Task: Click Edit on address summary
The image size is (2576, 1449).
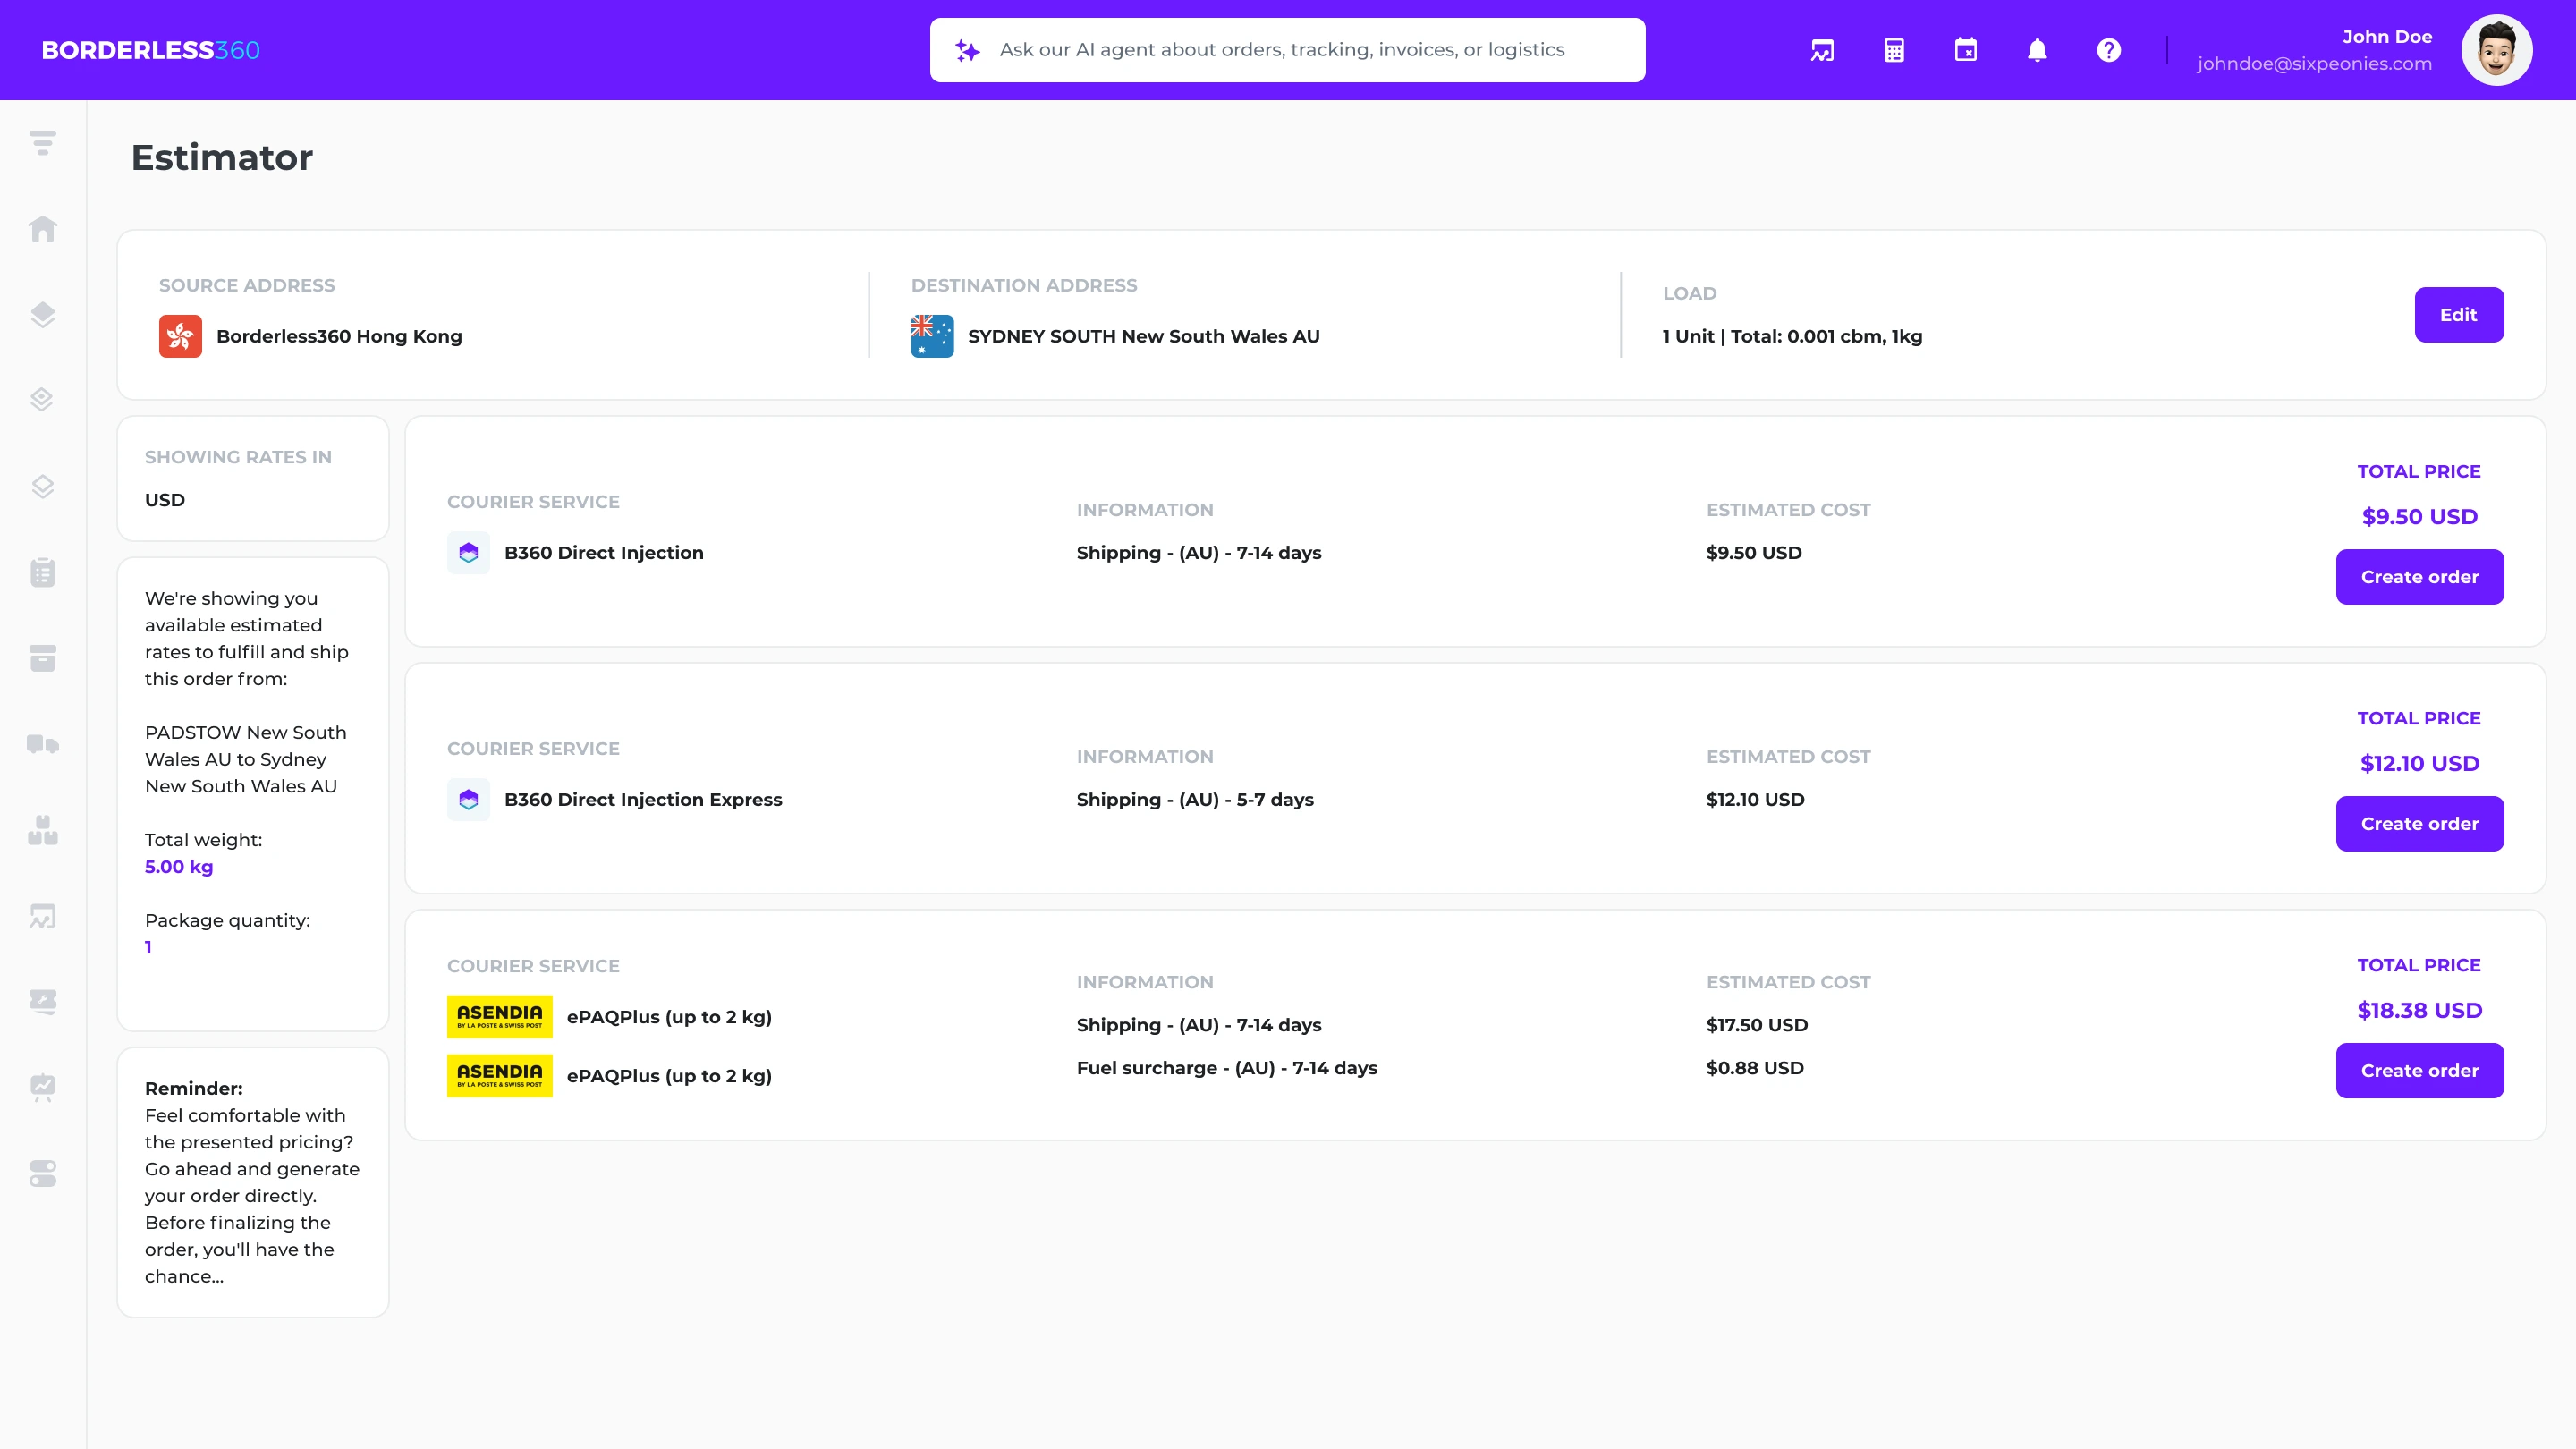Action: (x=2458, y=315)
